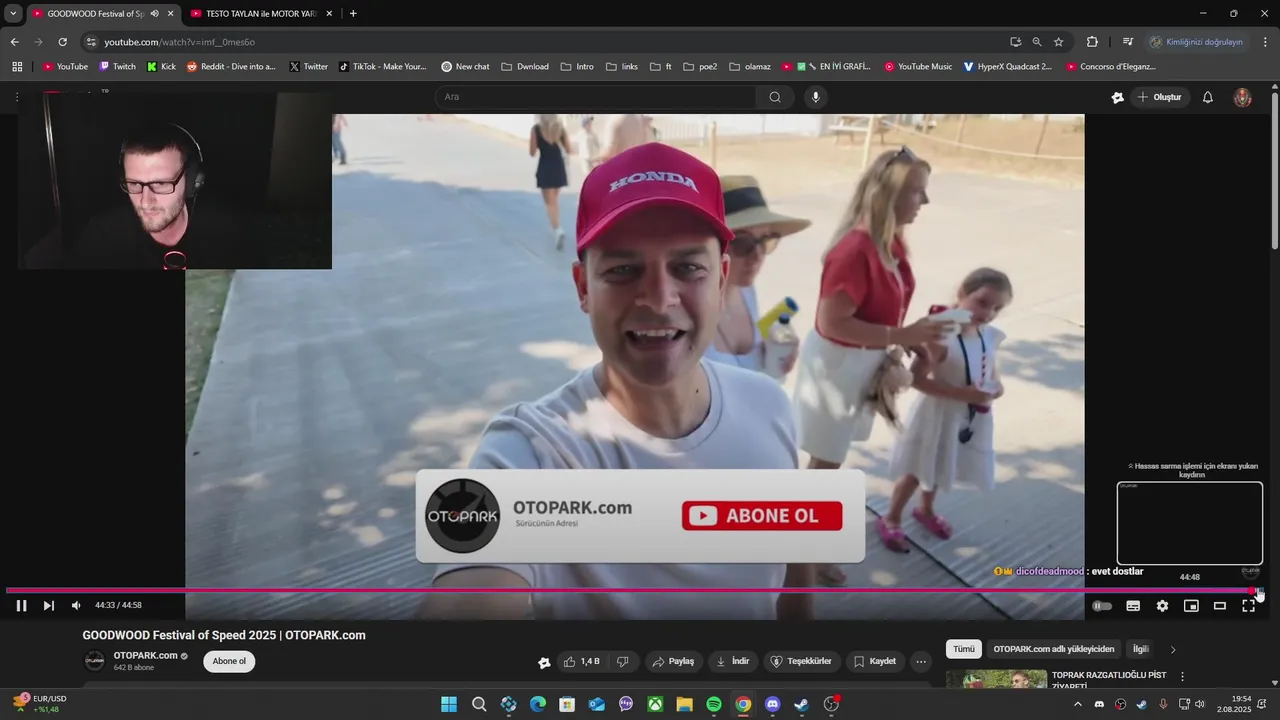The height and width of the screenshot is (720, 1280).
Task: Open more actions three-dot menu
Action: tap(921, 661)
